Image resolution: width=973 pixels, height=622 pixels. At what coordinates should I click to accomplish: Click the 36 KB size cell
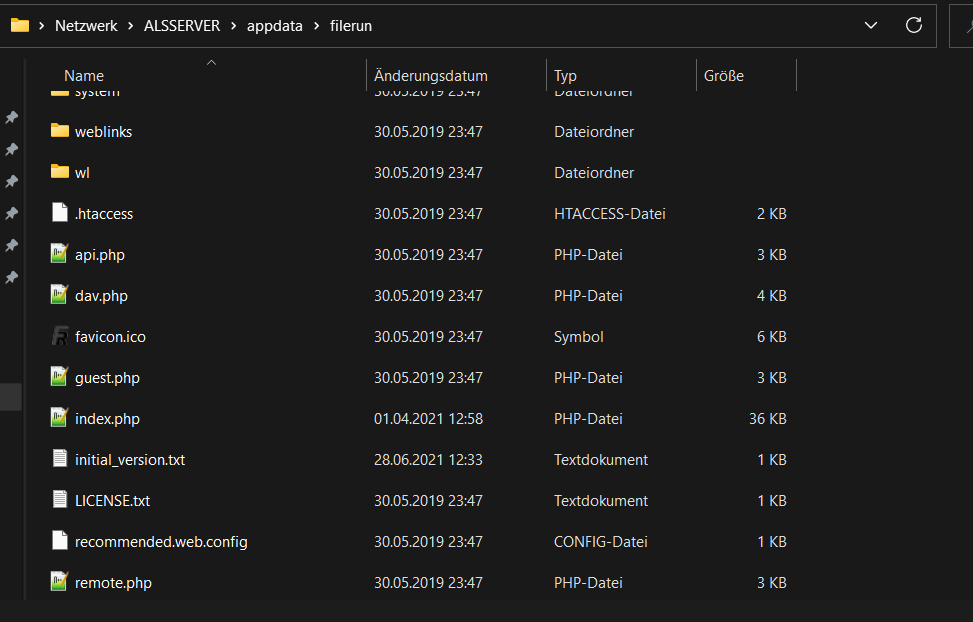[x=768, y=418]
